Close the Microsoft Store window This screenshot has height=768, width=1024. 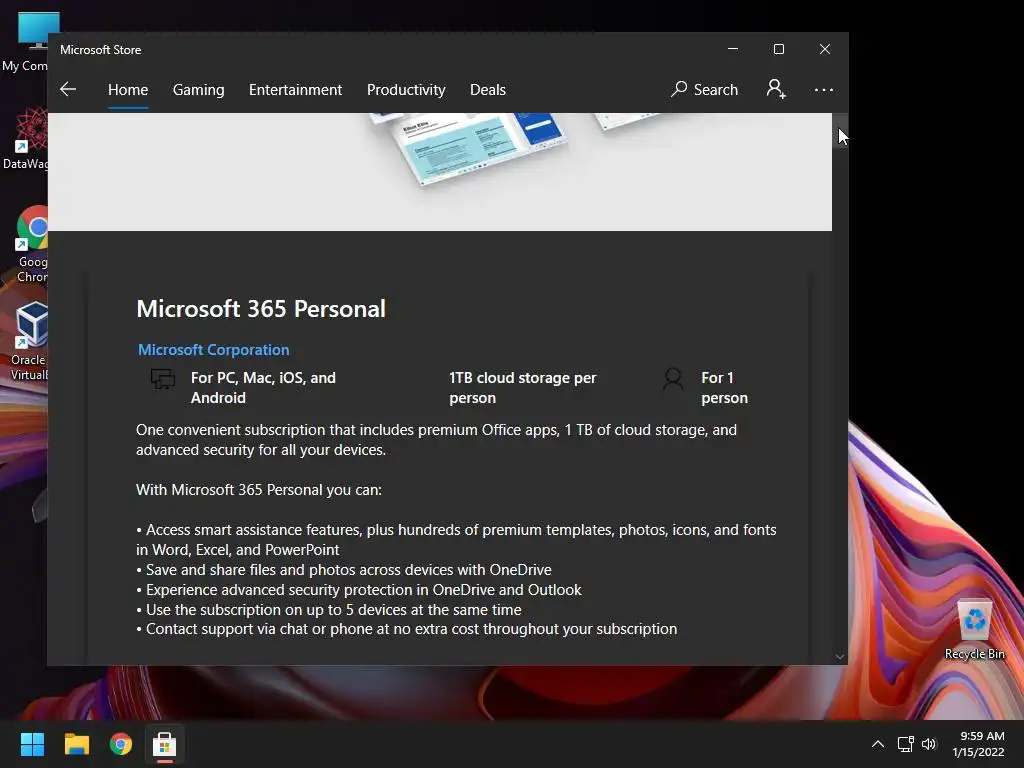pos(825,49)
